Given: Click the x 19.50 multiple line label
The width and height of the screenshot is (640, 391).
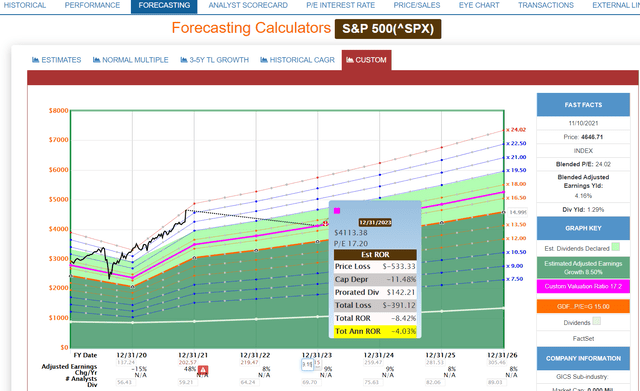Looking at the screenshot, I should pos(516,170).
